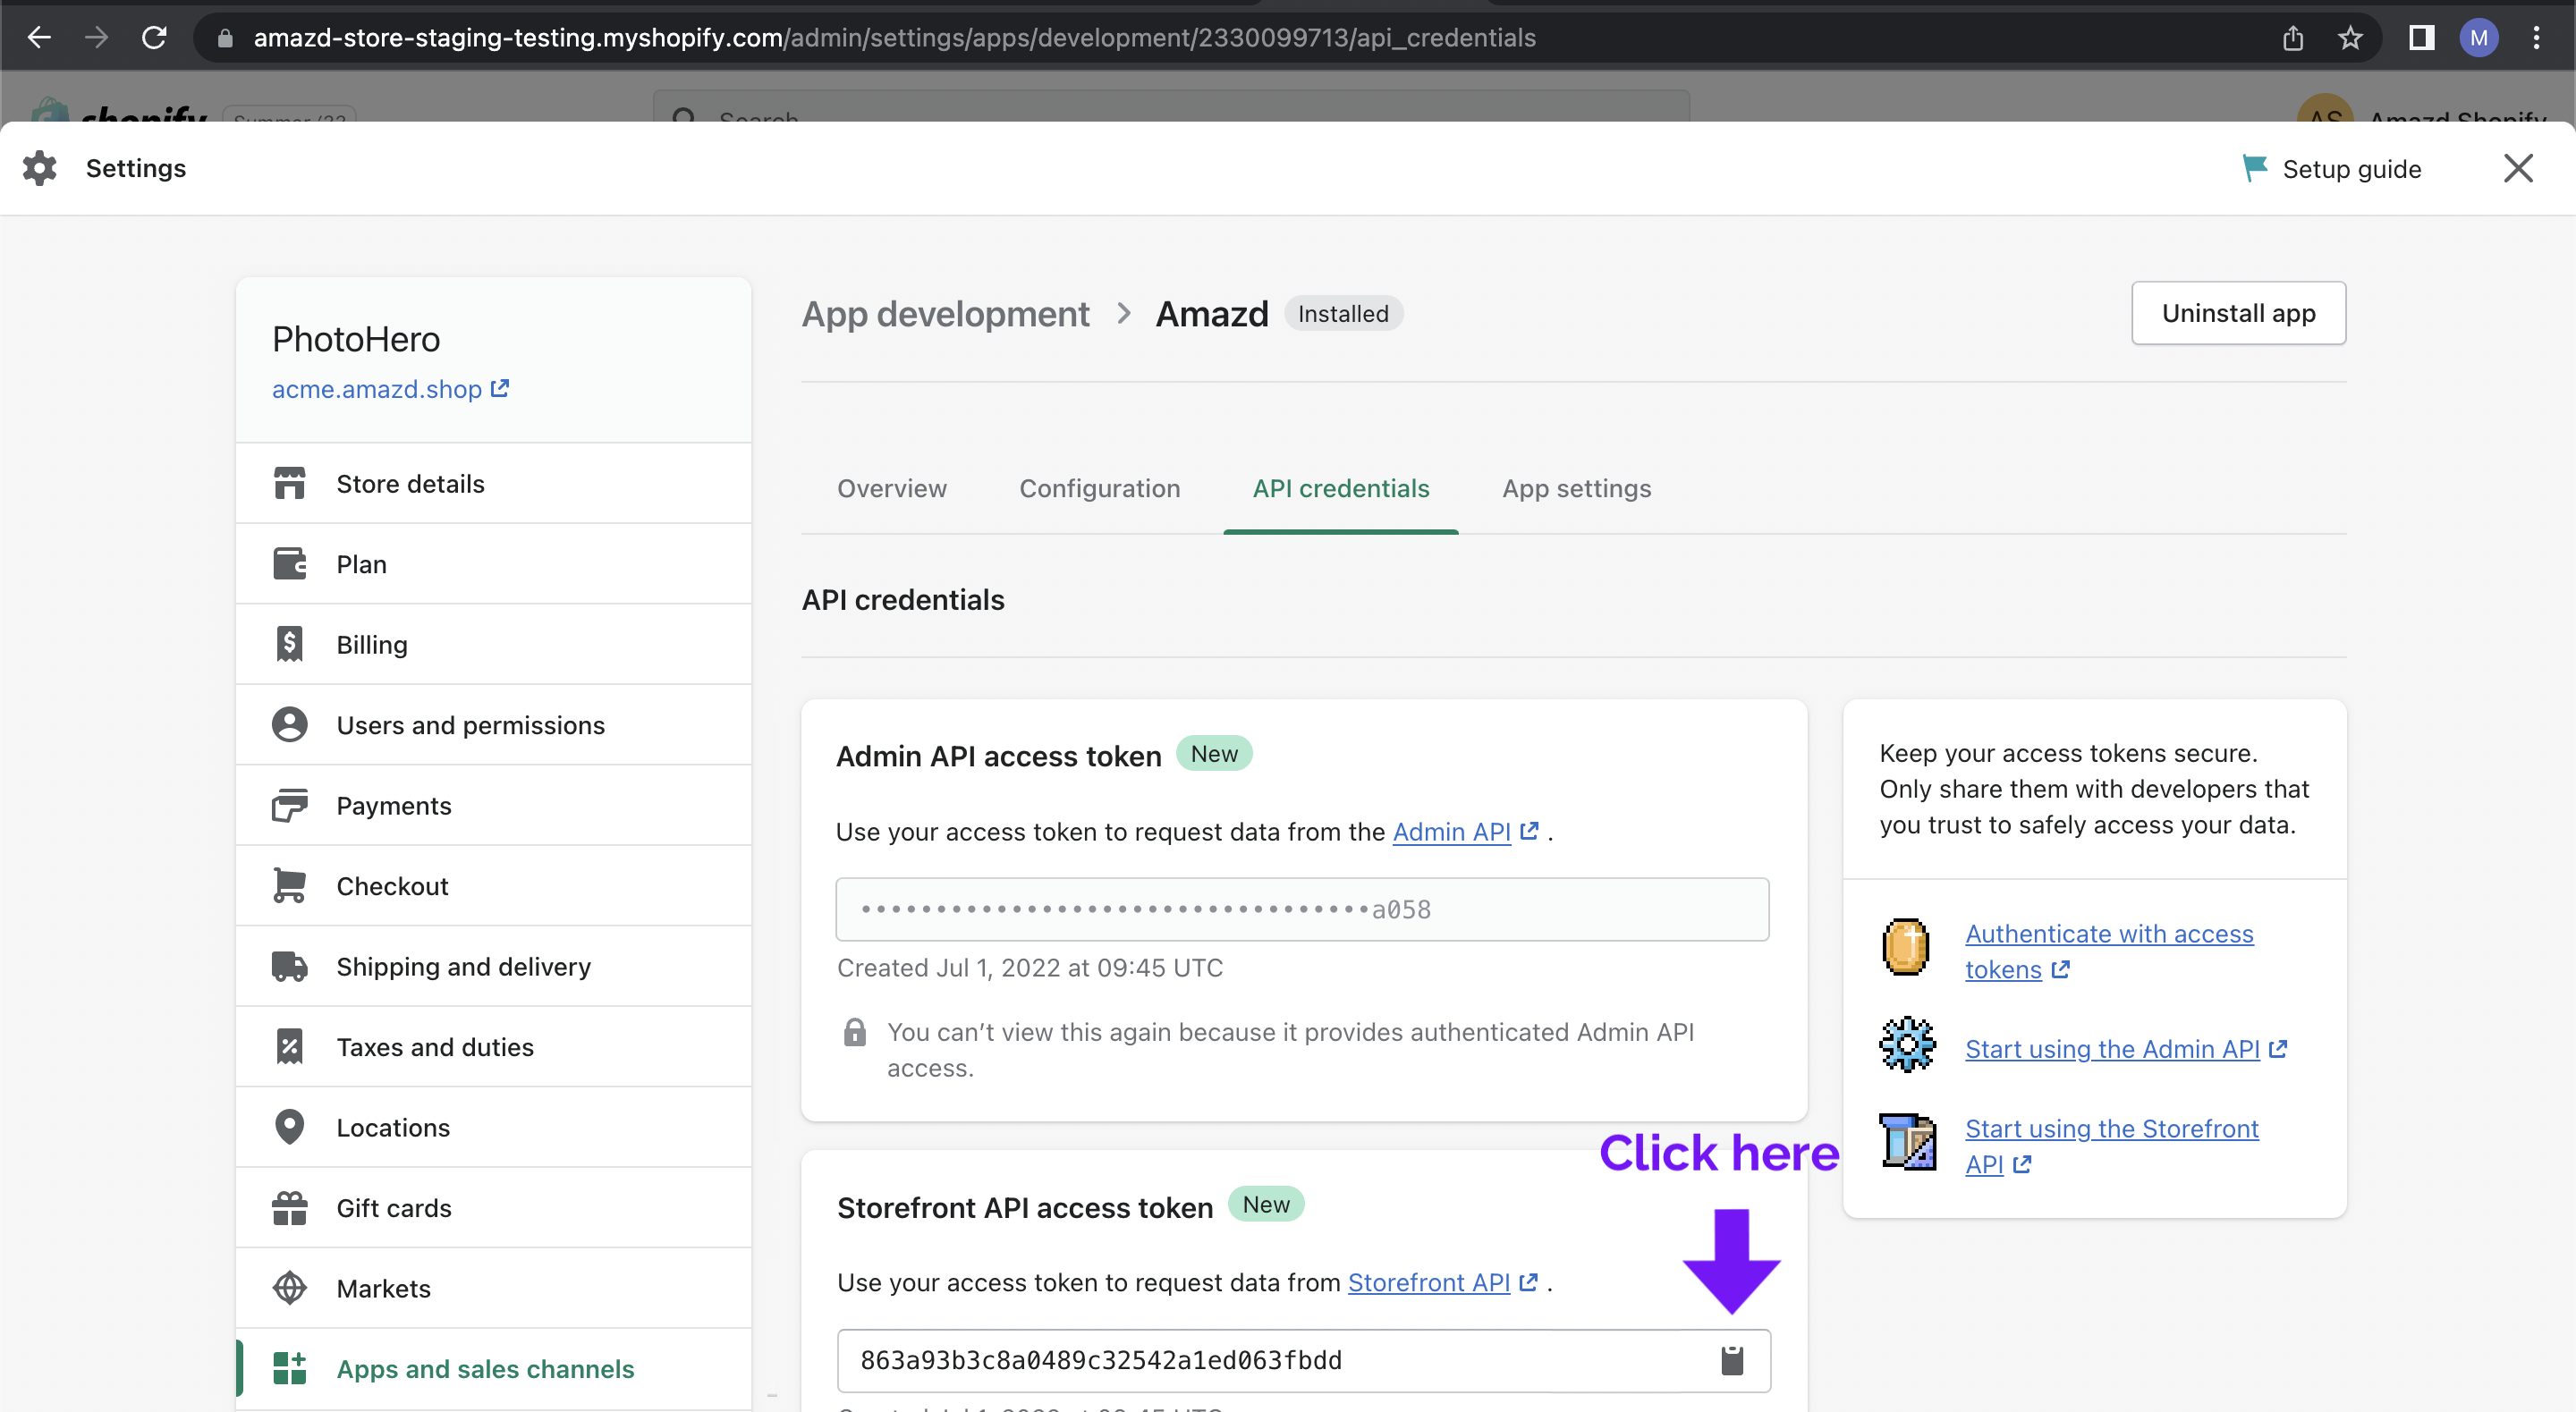Click the Checkout cart icon

pos(289,885)
